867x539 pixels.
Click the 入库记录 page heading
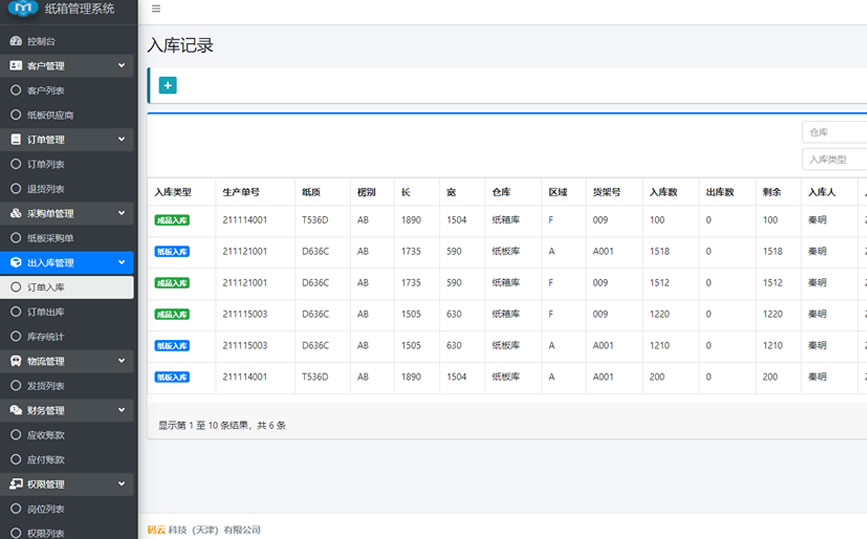[180, 45]
